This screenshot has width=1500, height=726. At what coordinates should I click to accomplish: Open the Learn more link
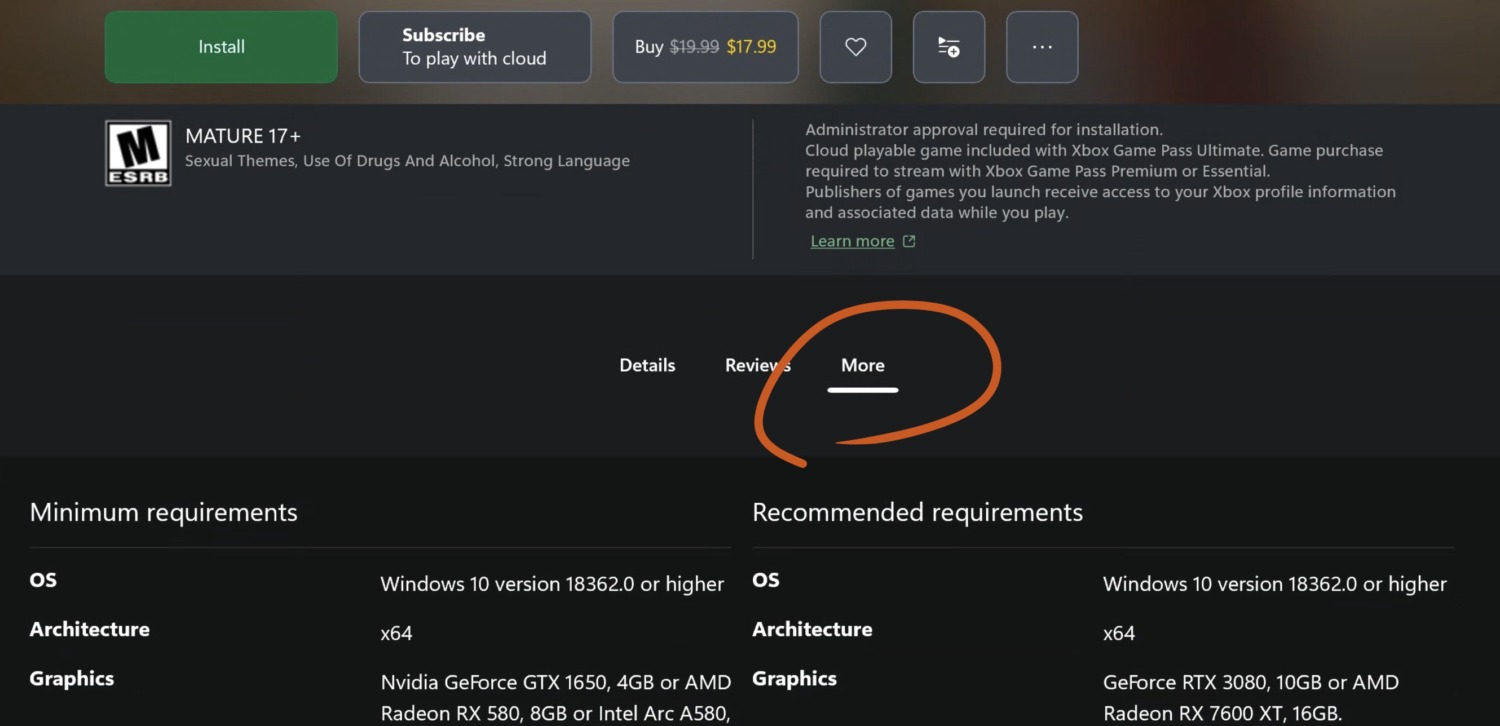point(863,241)
